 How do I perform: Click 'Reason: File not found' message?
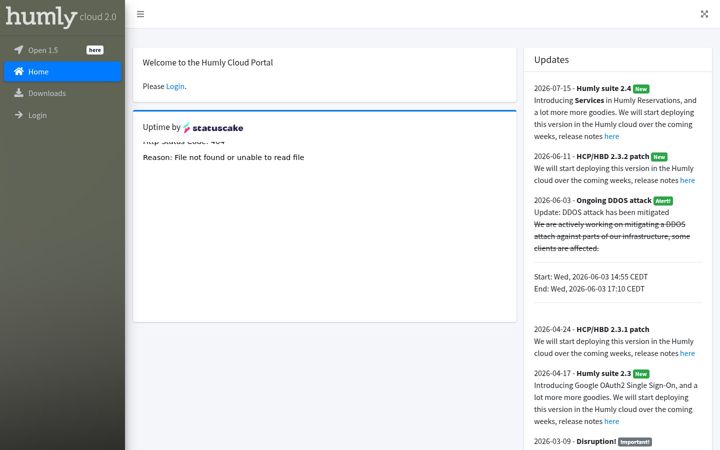[x=223, y=157]
